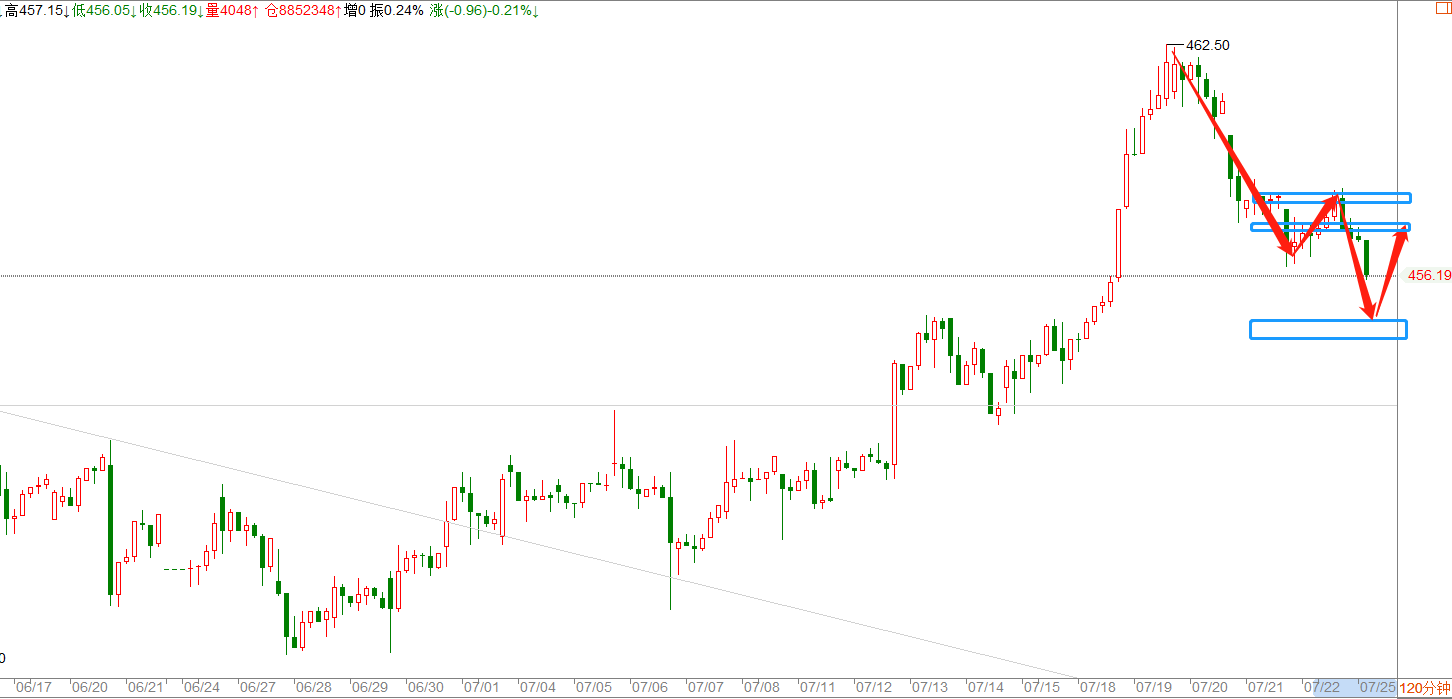1452x699 pixels.
Task: Select the 07/14 date on time axis
Action: tap(987, 688)
